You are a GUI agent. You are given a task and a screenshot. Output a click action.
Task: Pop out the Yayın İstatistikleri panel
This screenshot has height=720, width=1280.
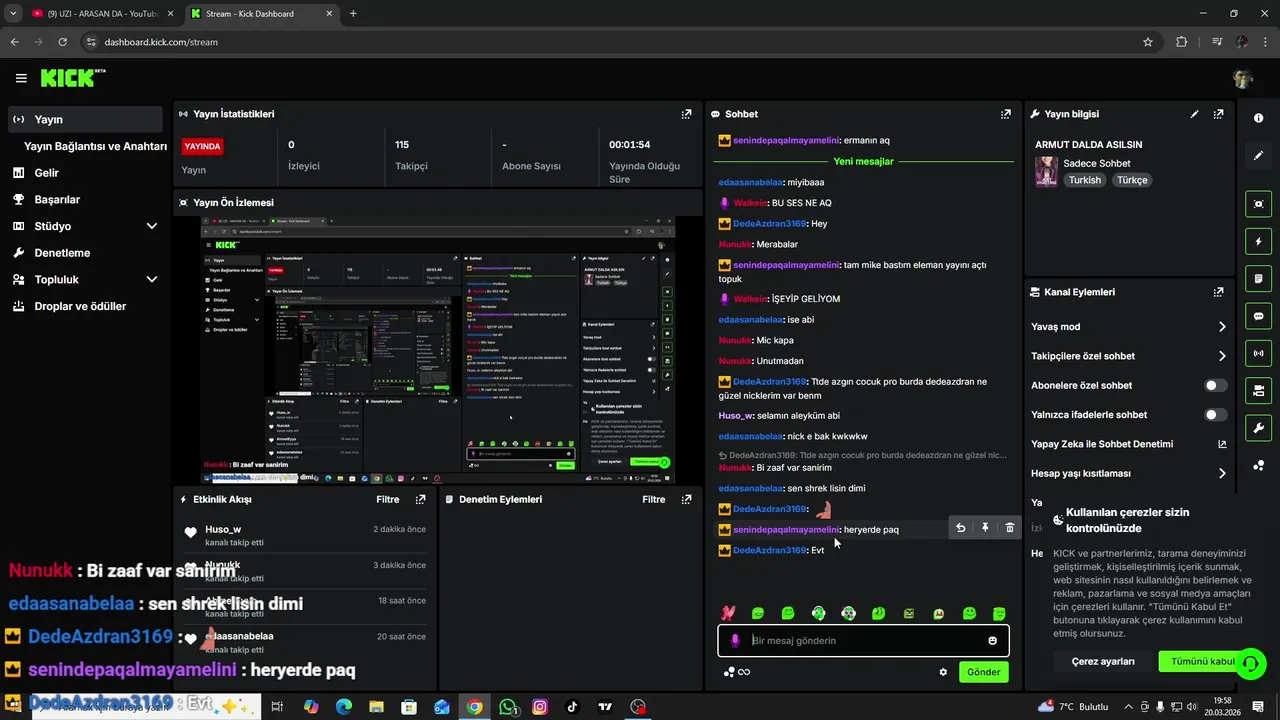[x=686, y=114]
